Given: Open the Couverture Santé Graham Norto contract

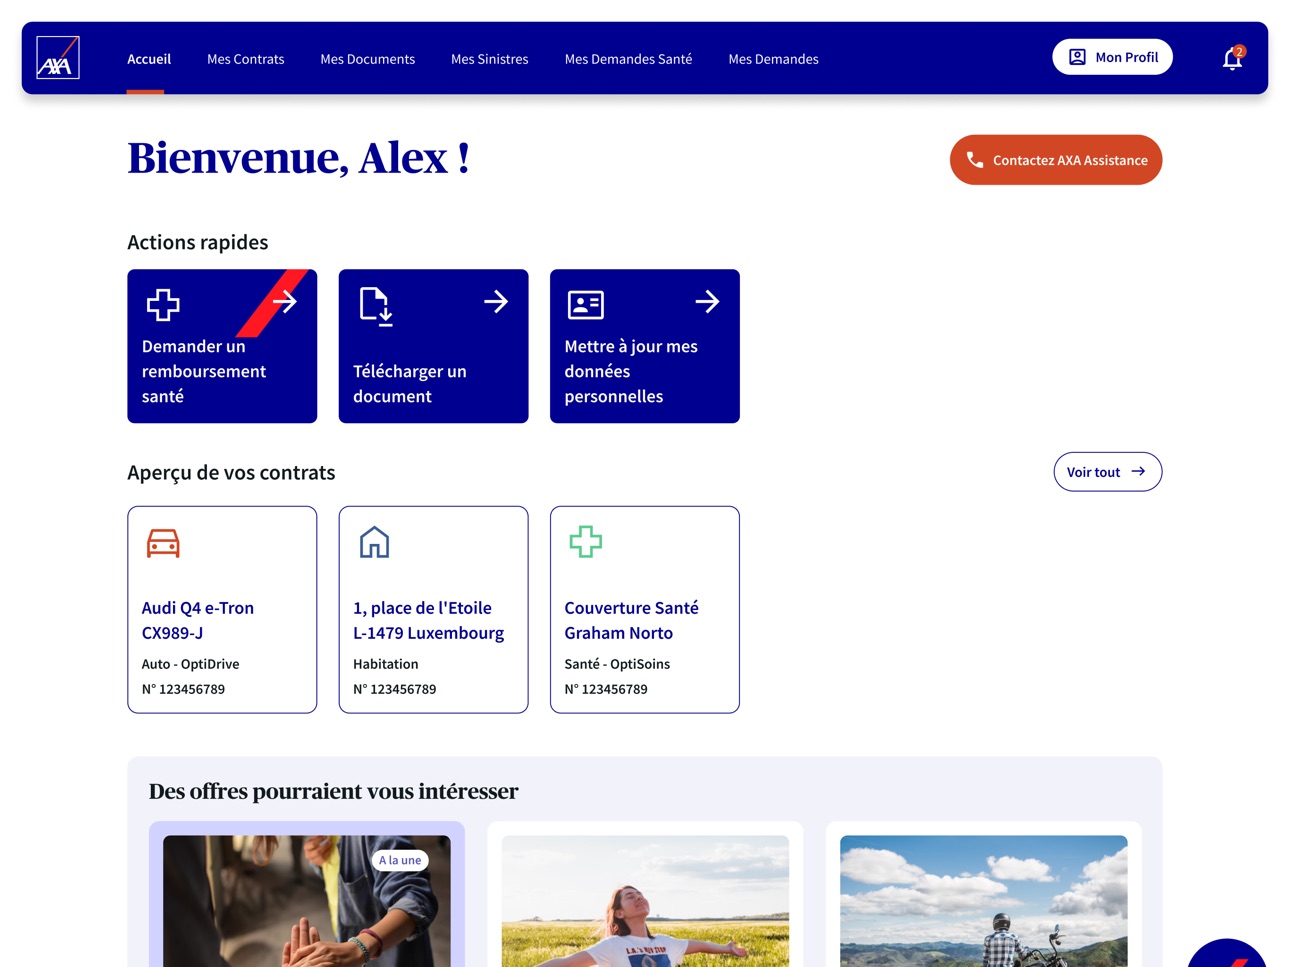Looking at the screenshot, I should (x=645, y=609).
